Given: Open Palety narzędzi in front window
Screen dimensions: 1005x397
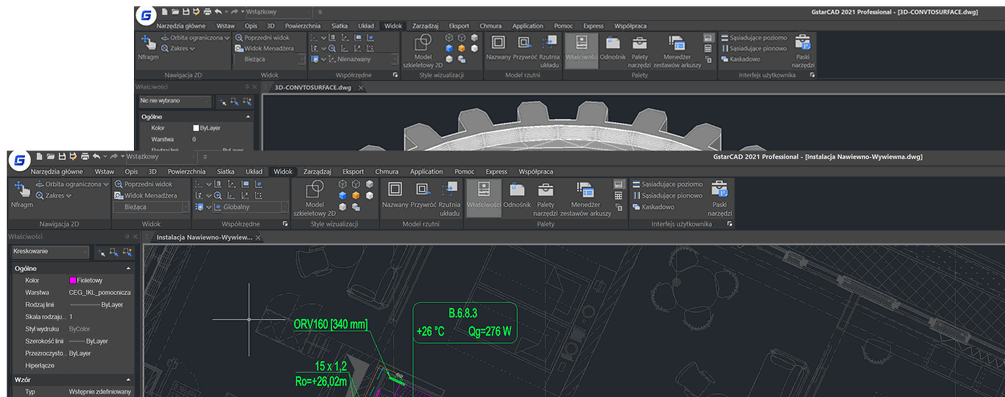Looking at the screenshot, I should pos(545,198).
